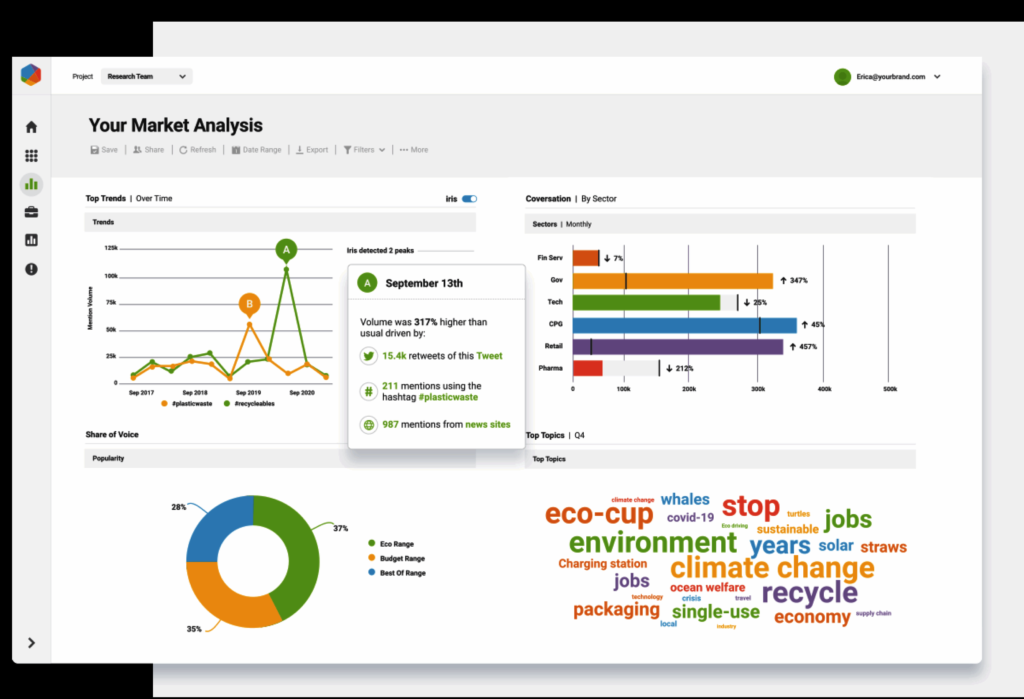Viewport: 1024px width, 699px height.
Task: Select the bar chart analytics sidebar icon
Action: point(31,184)
